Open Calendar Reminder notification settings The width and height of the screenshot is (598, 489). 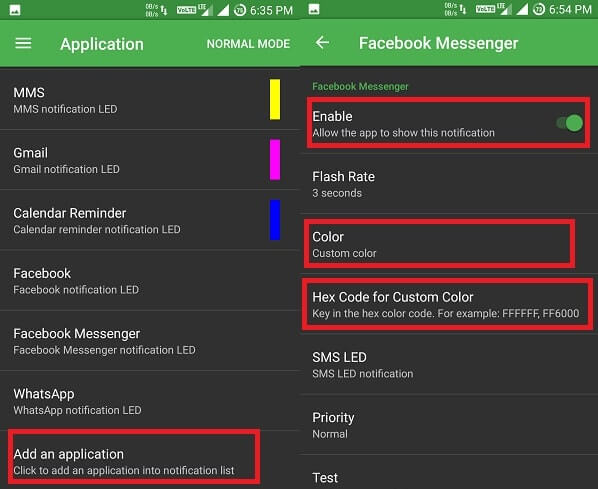tap(150, 220)
